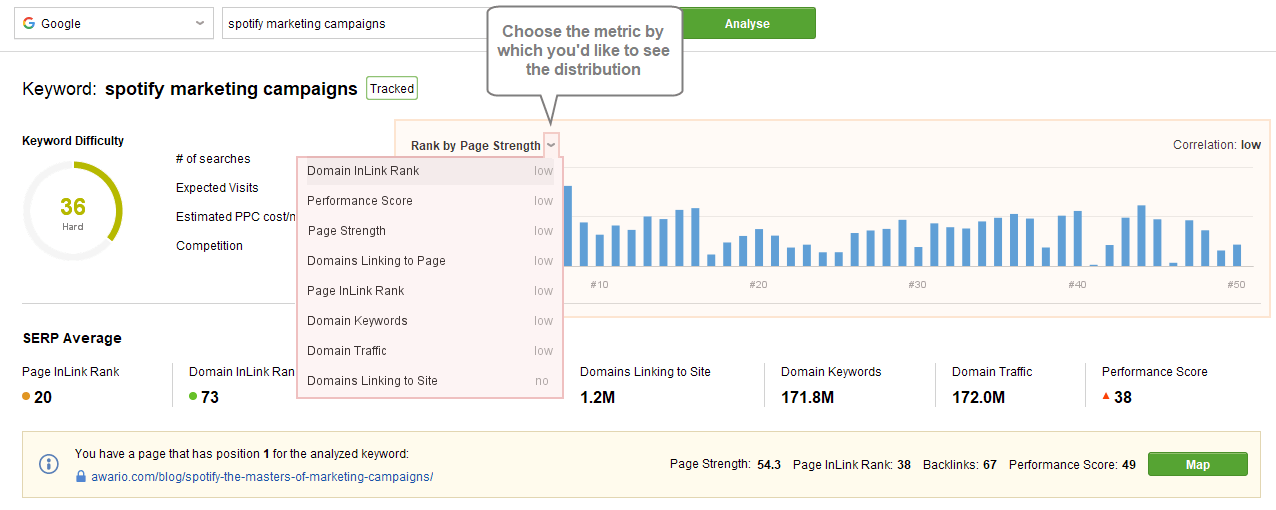Screen dimensions: 1276x510
Task: Click the Competition label
Action: [x=209, y=246]
